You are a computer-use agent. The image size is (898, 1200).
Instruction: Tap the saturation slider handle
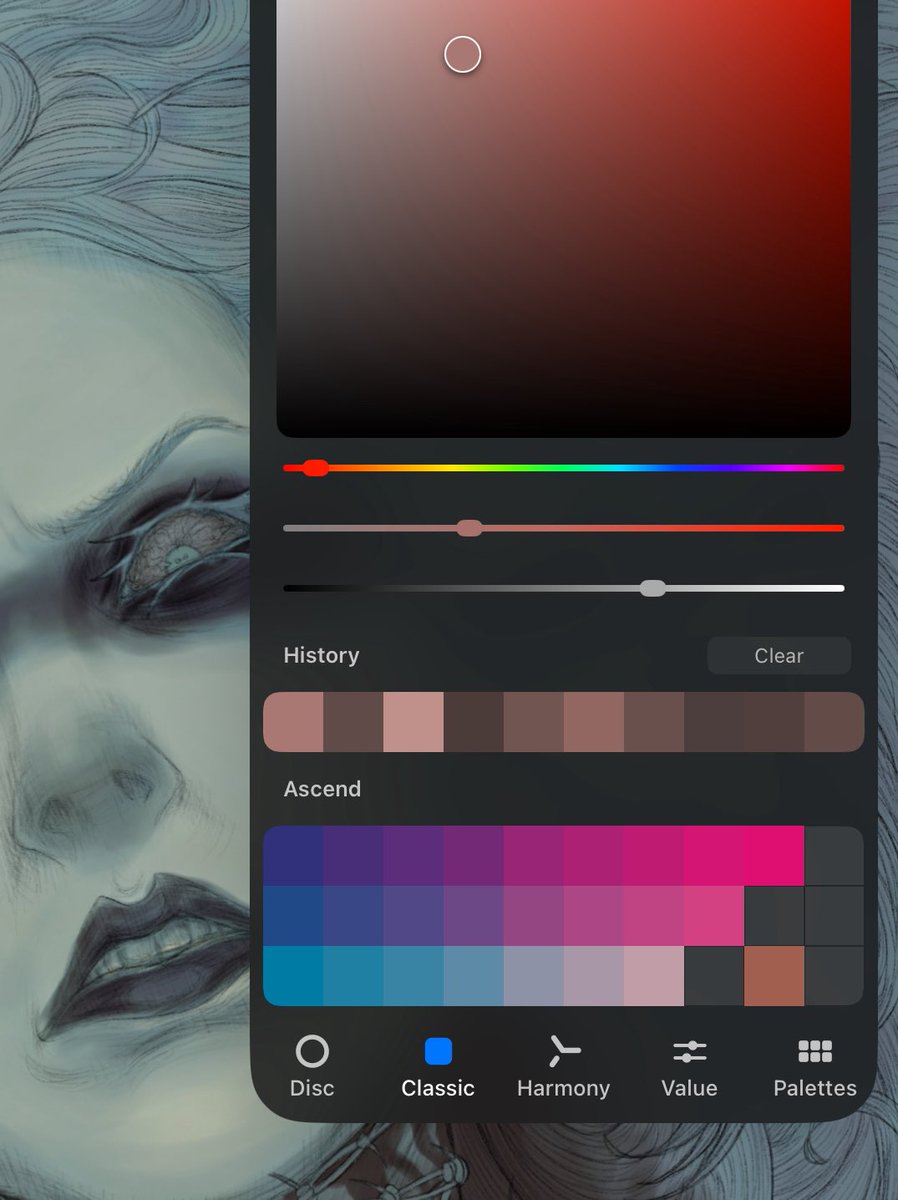(469, 527)
